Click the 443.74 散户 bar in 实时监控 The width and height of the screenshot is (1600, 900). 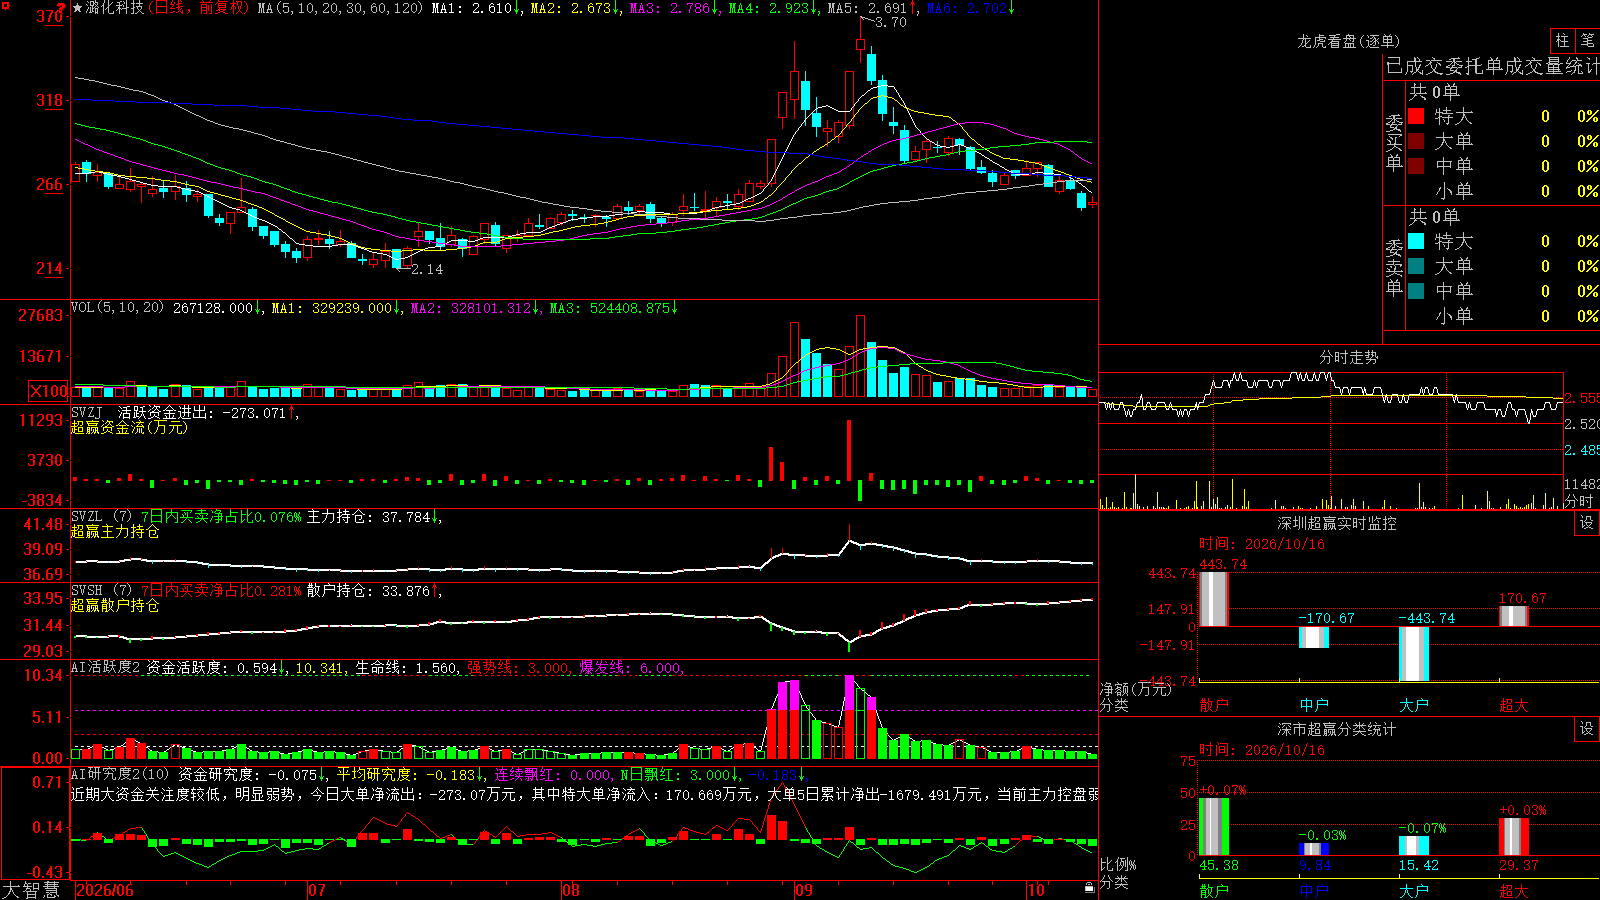pyautogui.click(x=1213, y=599)
